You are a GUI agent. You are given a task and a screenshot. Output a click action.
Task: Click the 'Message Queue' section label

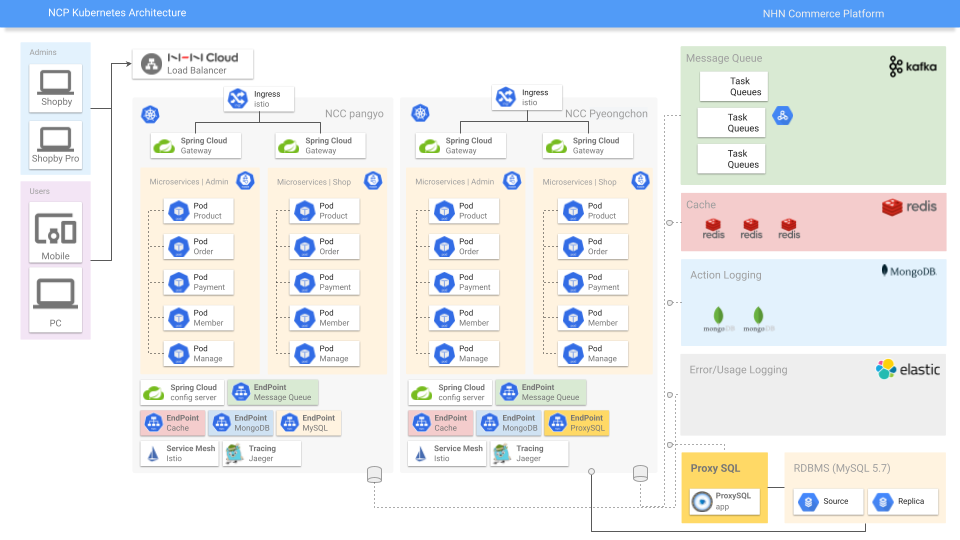[724, 58]
